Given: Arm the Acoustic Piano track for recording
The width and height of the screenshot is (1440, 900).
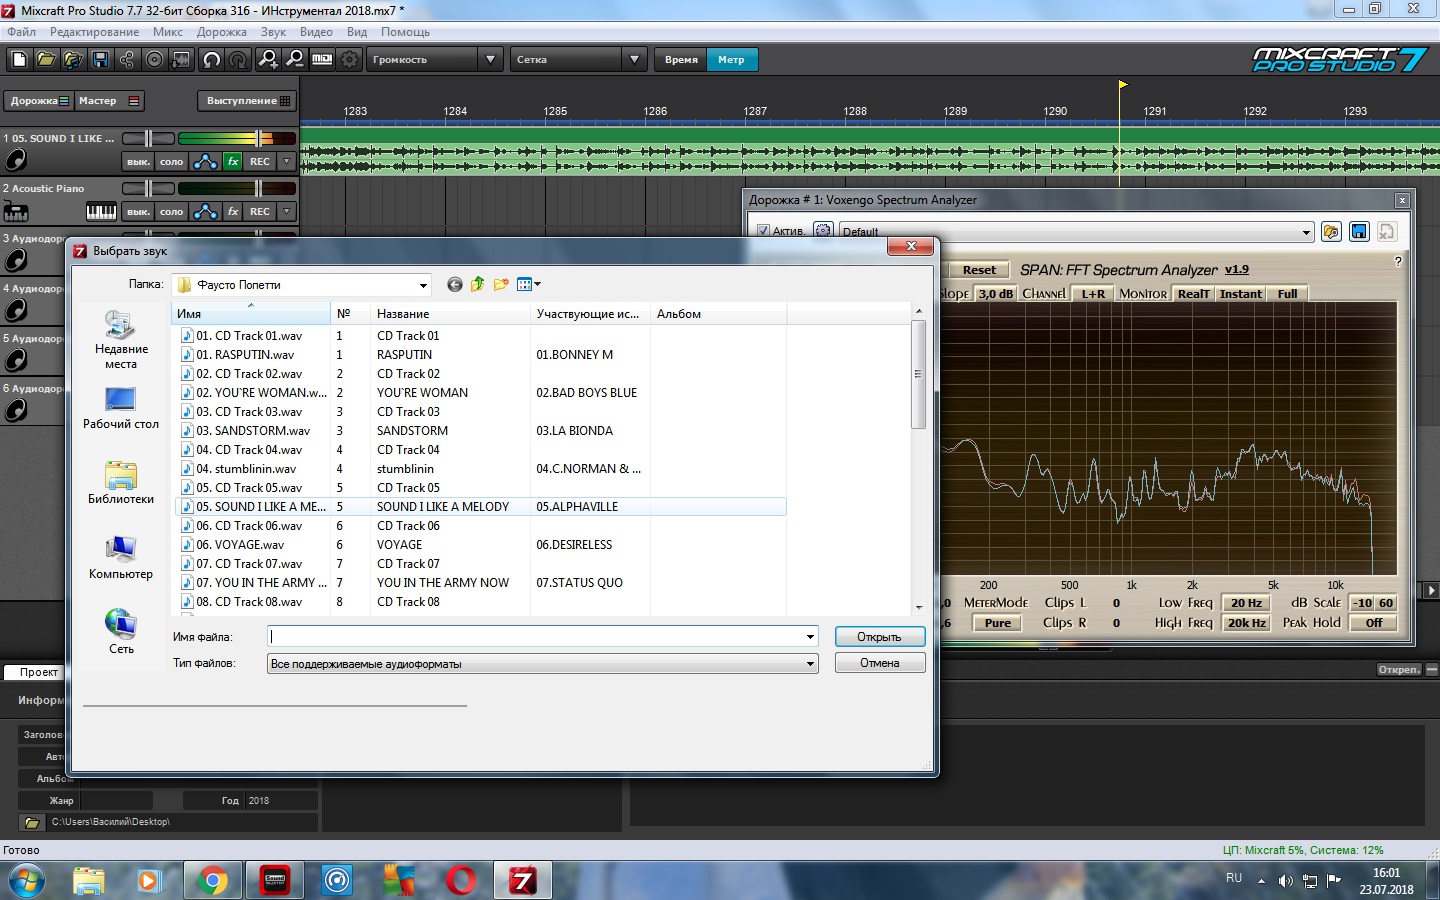Looking at the screenshot, I should [x=260, y=211].
